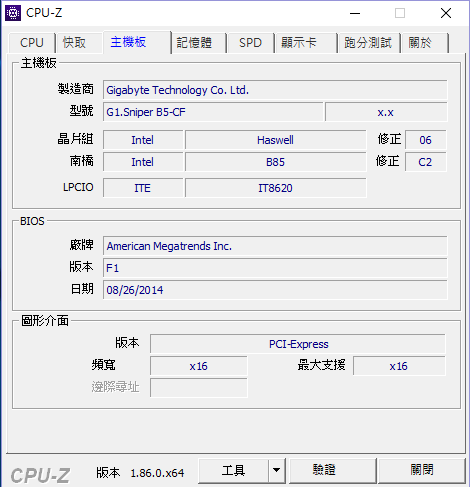Screen dimensions: 470x487
Task: Click the model revision field x.x
Action: (386, 112)
